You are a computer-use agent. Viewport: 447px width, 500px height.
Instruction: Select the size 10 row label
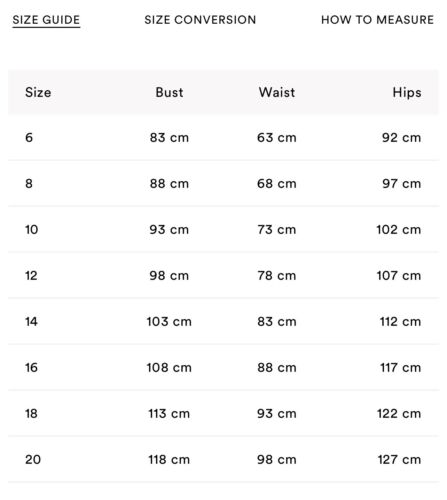tap(32, 229)
